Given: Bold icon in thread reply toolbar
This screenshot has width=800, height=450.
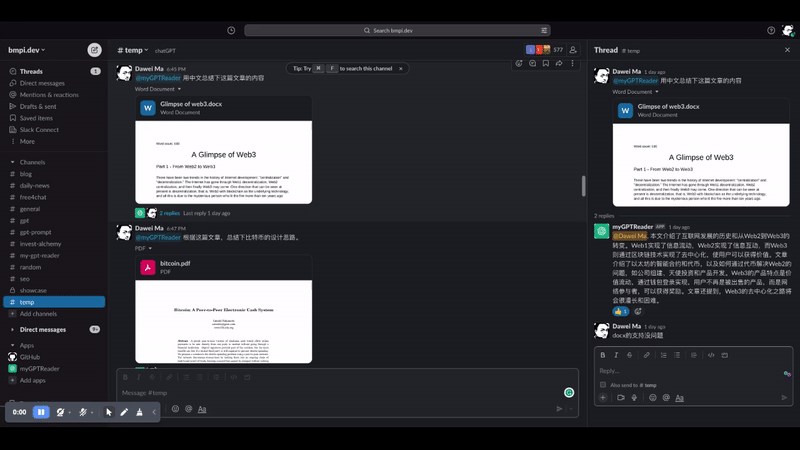Looking at the screenshot, I should point(603,355).
